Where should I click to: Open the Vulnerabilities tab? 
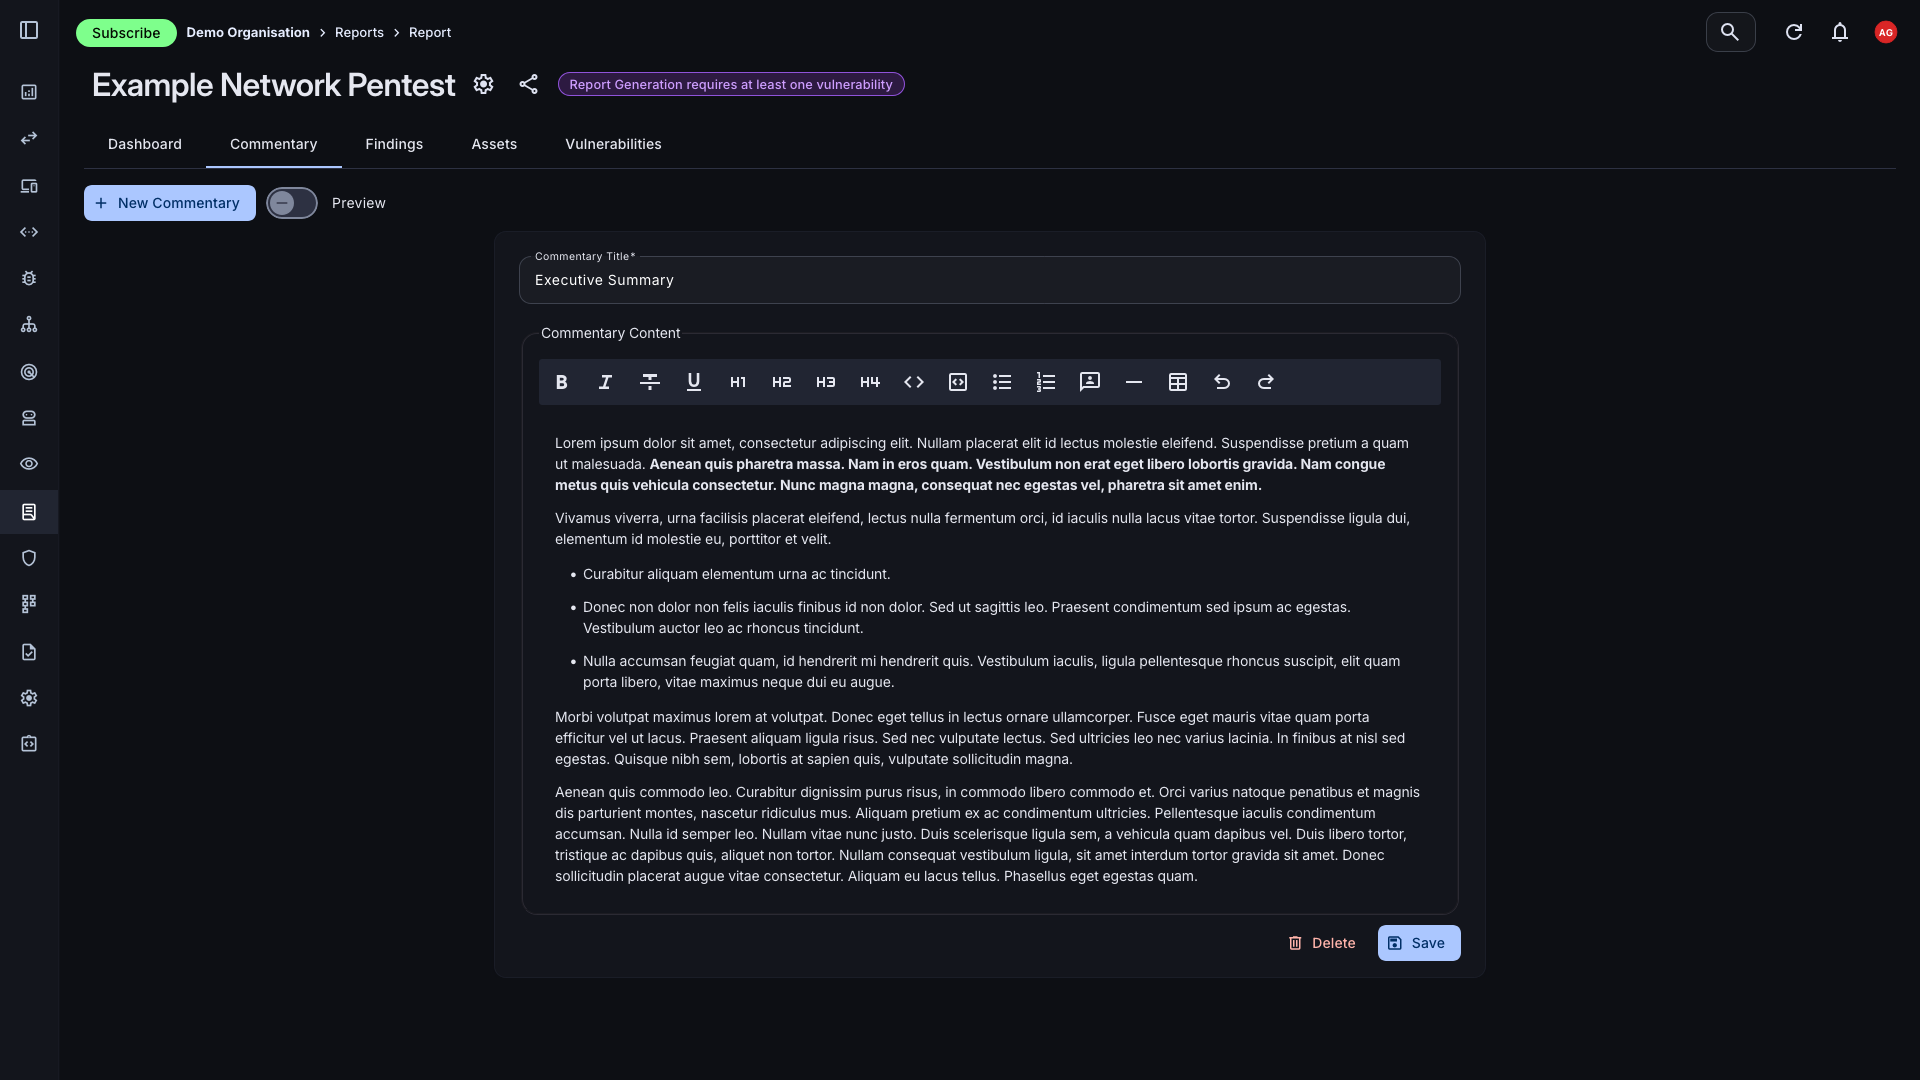[x=613, y=144]
